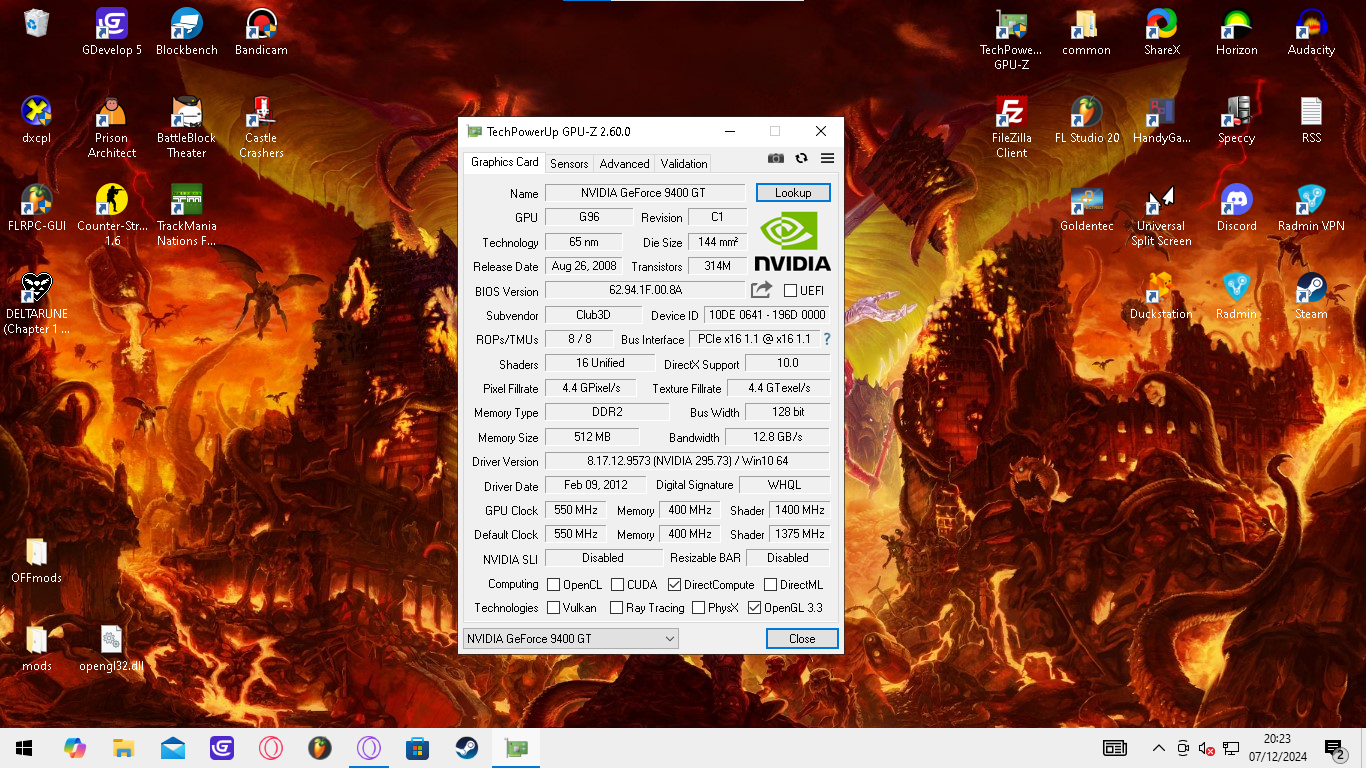Open Speccy desktop shortcut
Screen dimensions: 1366x768
(x=1236, y=120)
